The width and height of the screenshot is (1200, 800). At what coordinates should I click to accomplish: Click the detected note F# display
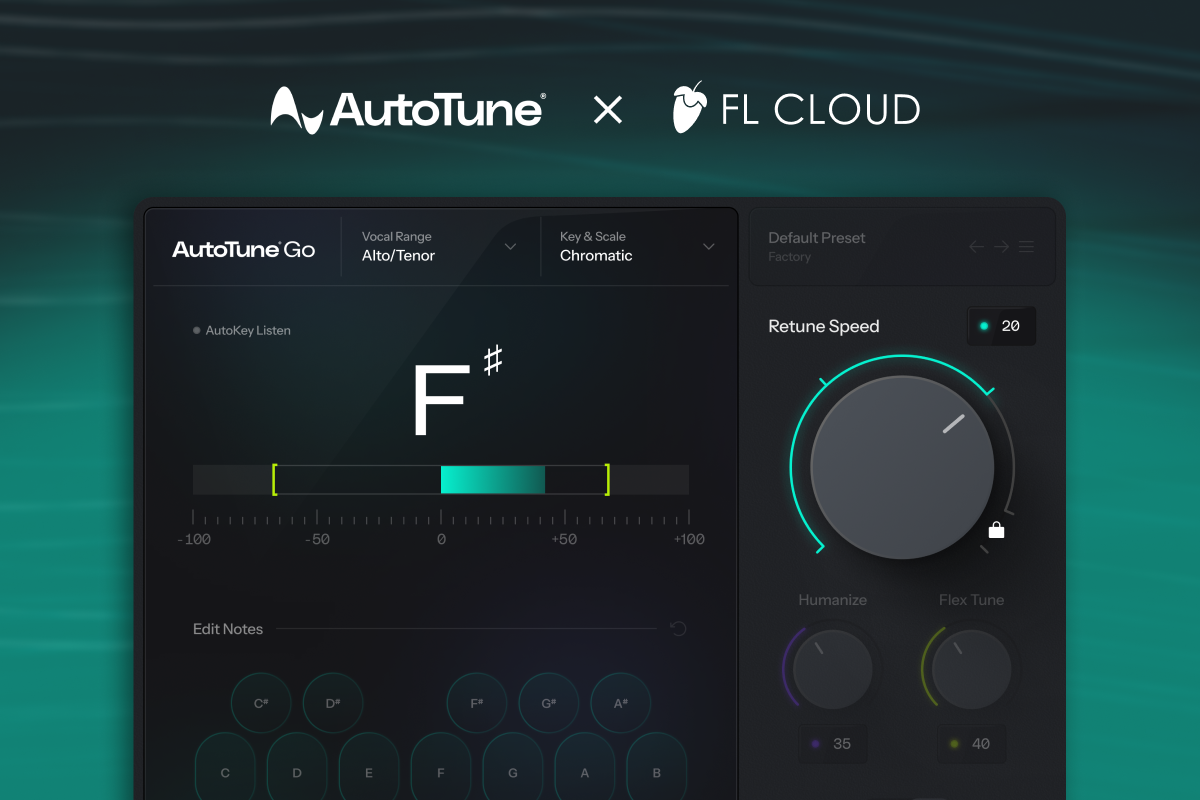[458, 393]
